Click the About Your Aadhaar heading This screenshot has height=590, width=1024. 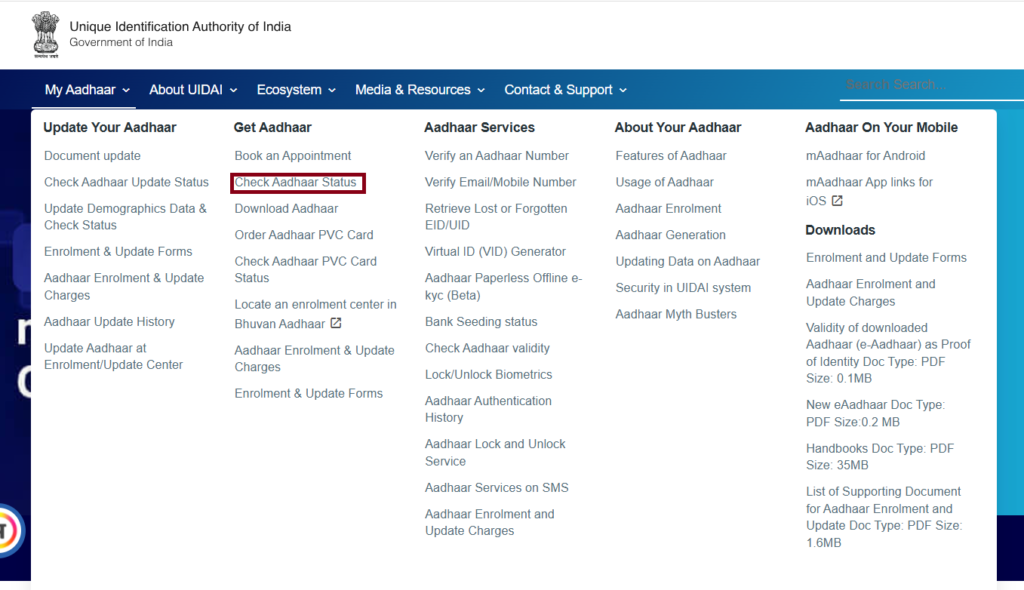click(677, 127)
